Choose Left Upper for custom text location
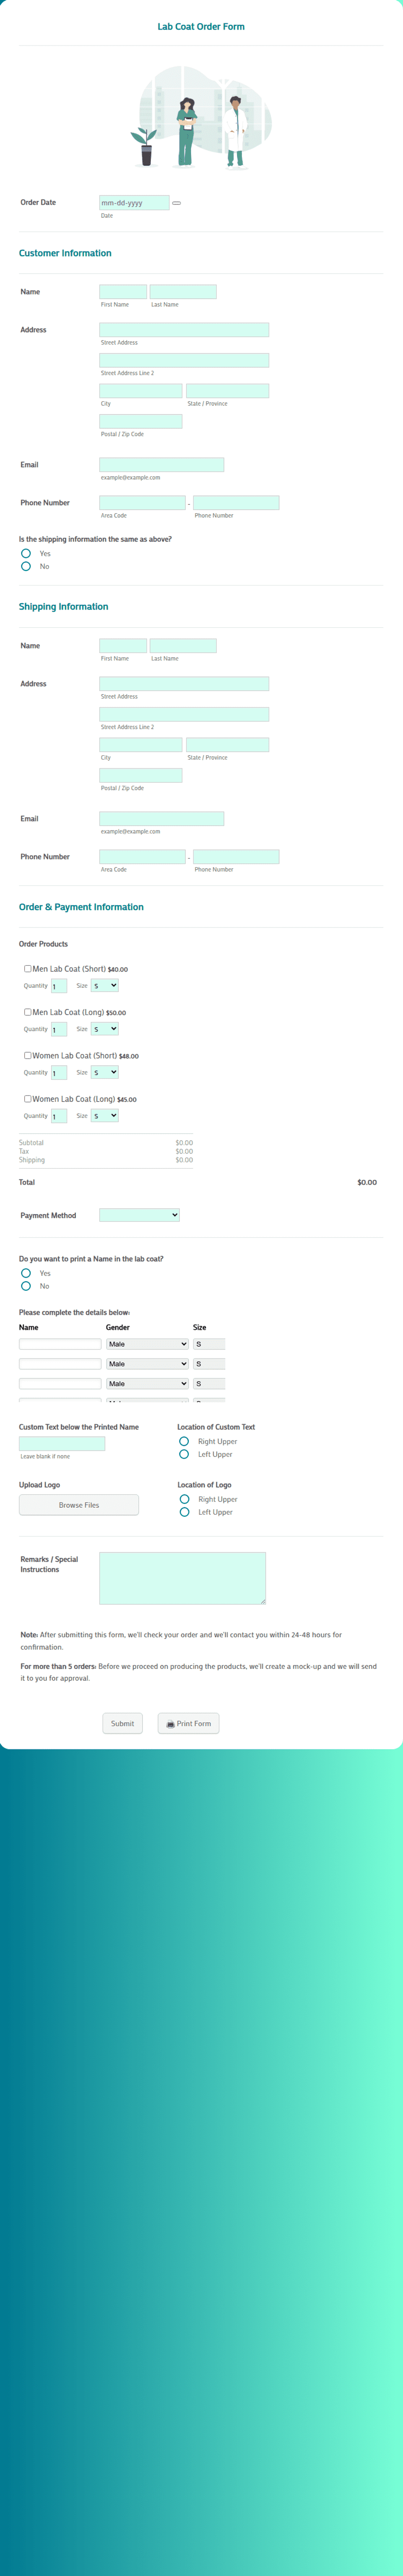Image resolution: width=403 pixels, height=2576 pixels. (184, 1454)
